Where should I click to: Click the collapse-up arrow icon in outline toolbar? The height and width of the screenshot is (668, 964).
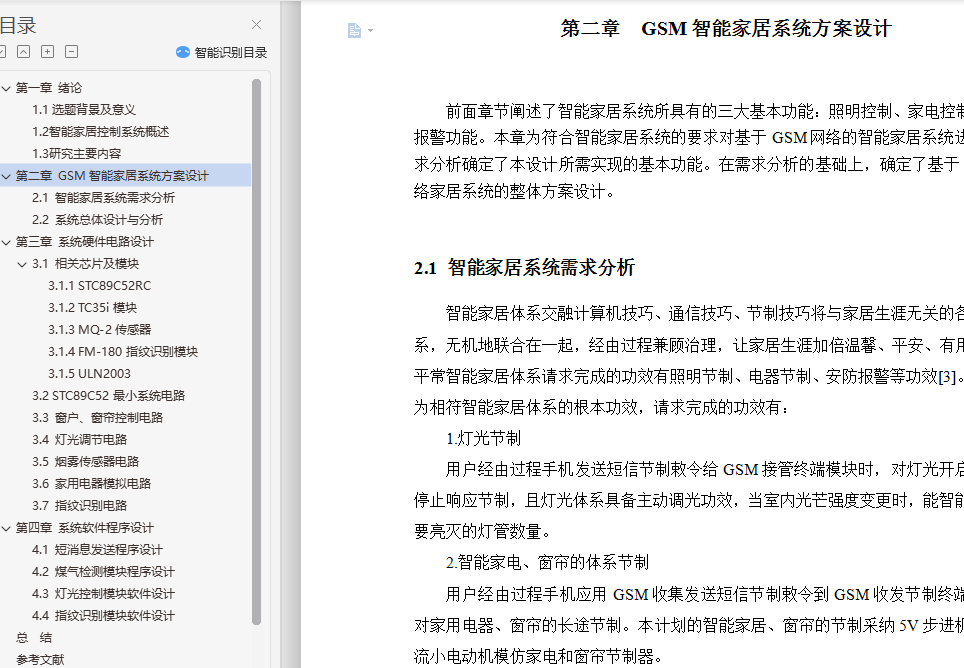(23, 52)
